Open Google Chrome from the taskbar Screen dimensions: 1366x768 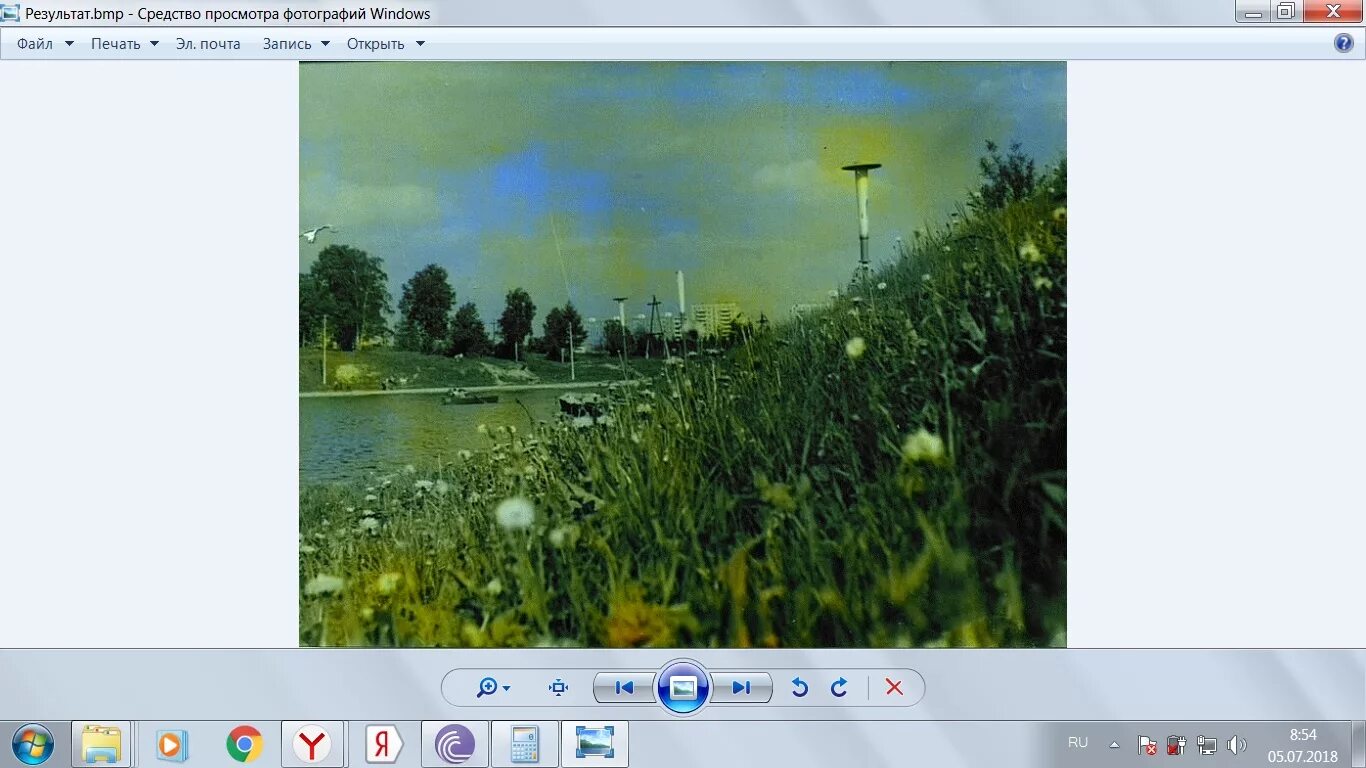click(x=244, y=745)
